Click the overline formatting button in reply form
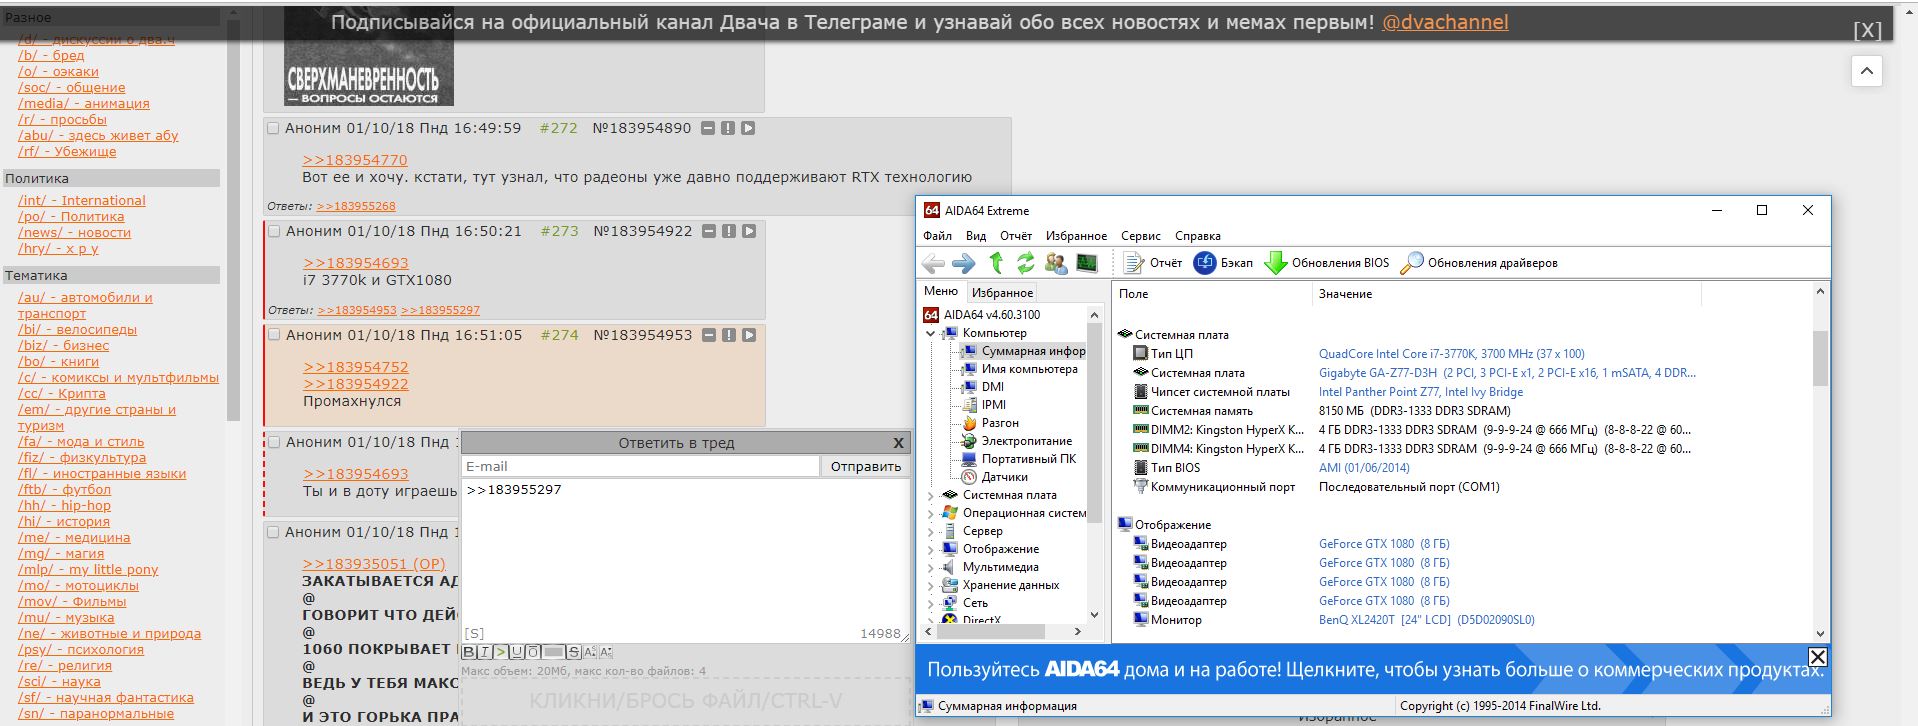1918x726 pixels. pyautogui.click(x=533, y=652)
